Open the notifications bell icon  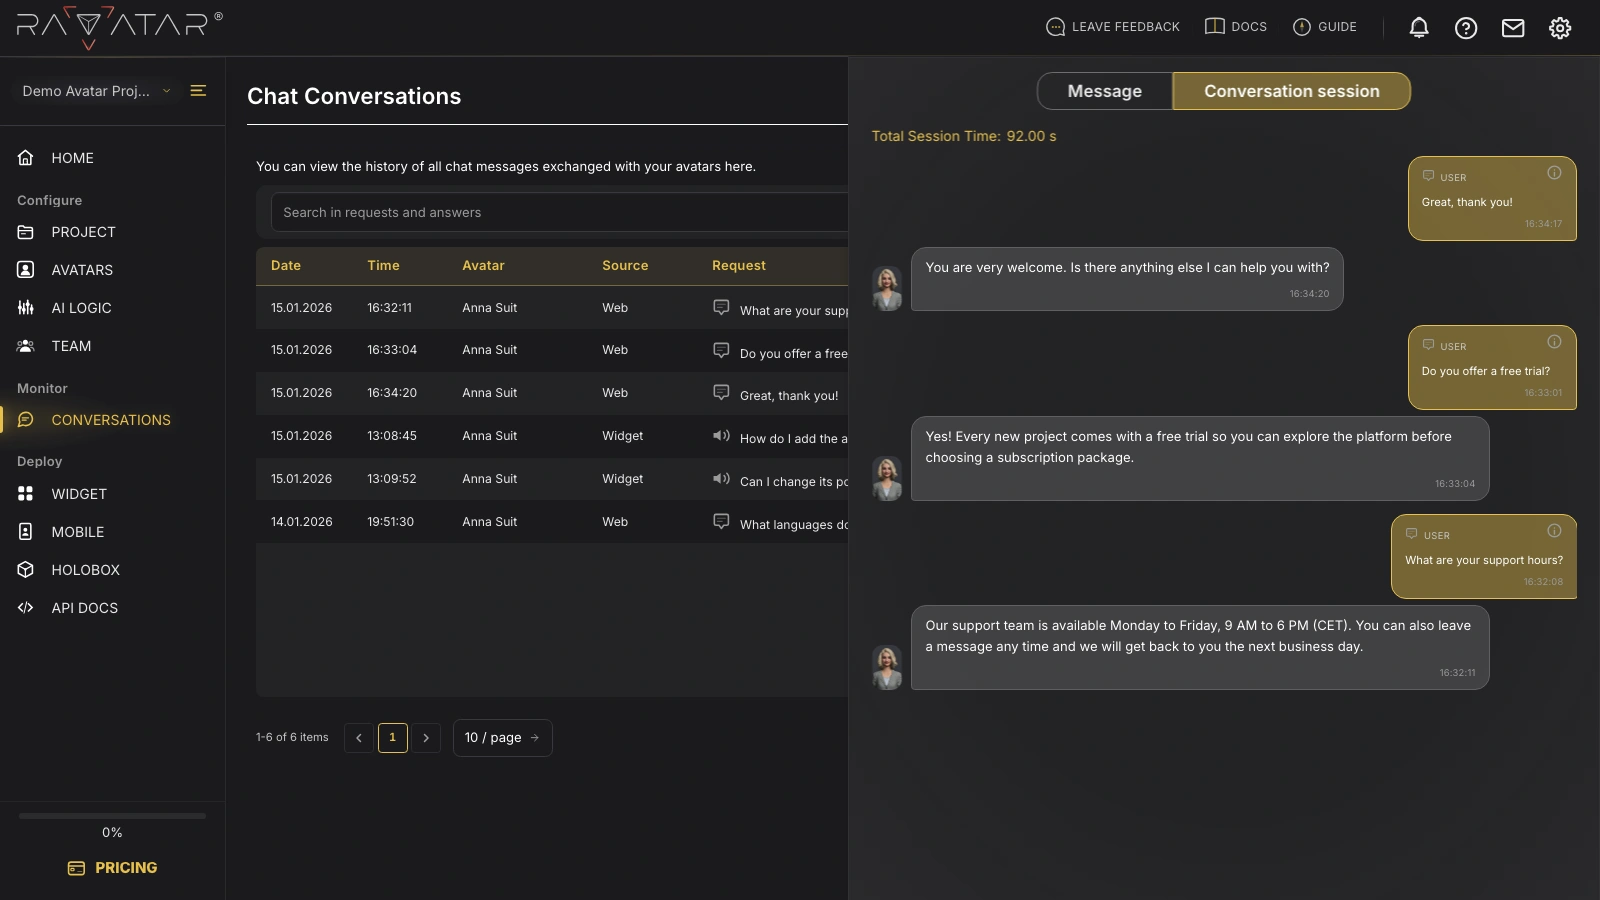tap(1419, 28)
